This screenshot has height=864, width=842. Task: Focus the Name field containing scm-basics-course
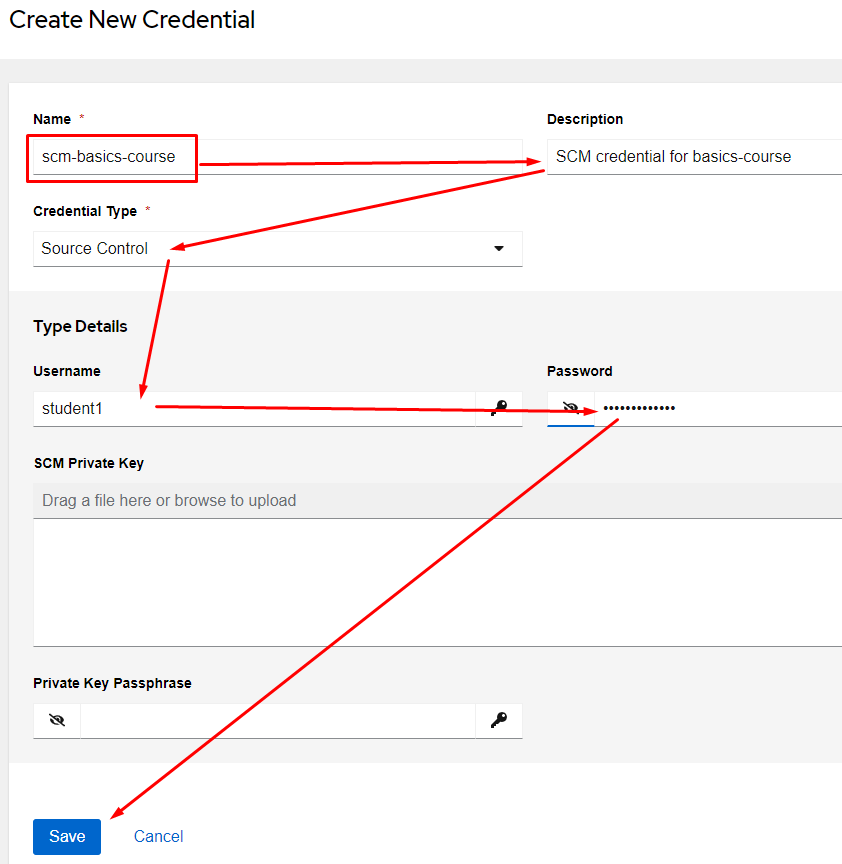tap(110, 157)
